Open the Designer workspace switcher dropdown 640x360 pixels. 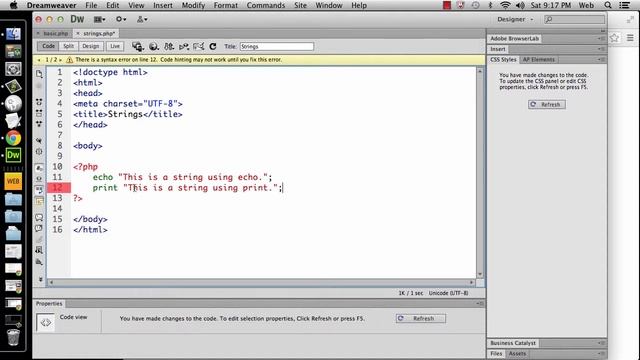(x=515, y=19)
